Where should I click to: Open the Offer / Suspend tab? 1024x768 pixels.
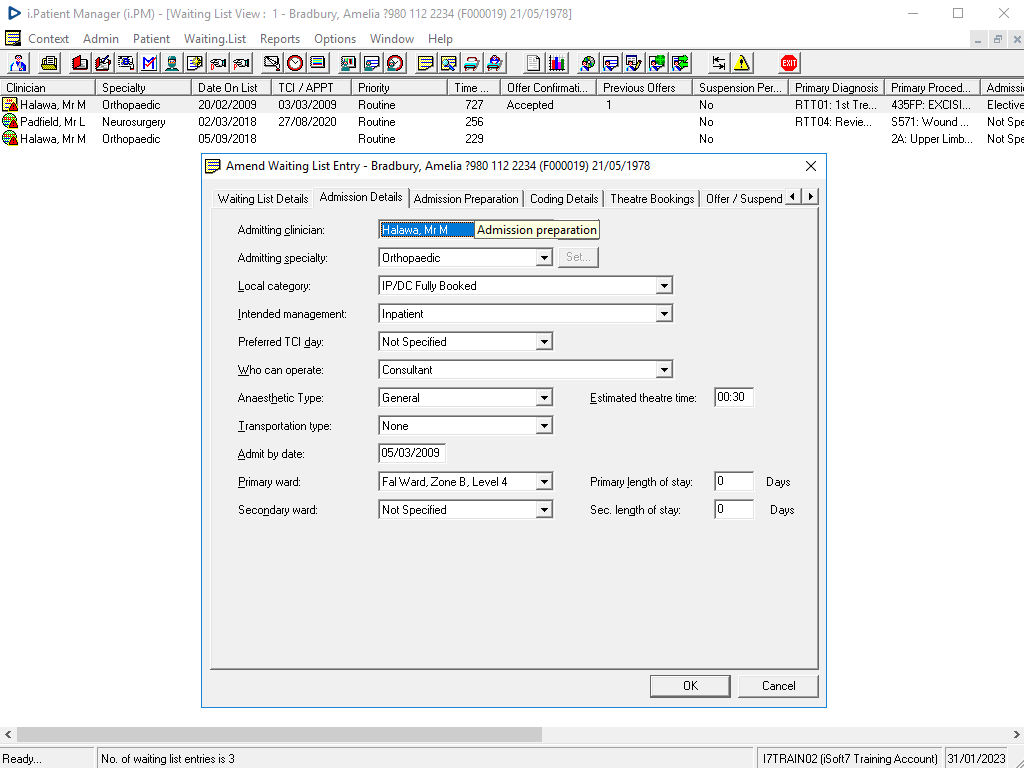tap(744, 199)
